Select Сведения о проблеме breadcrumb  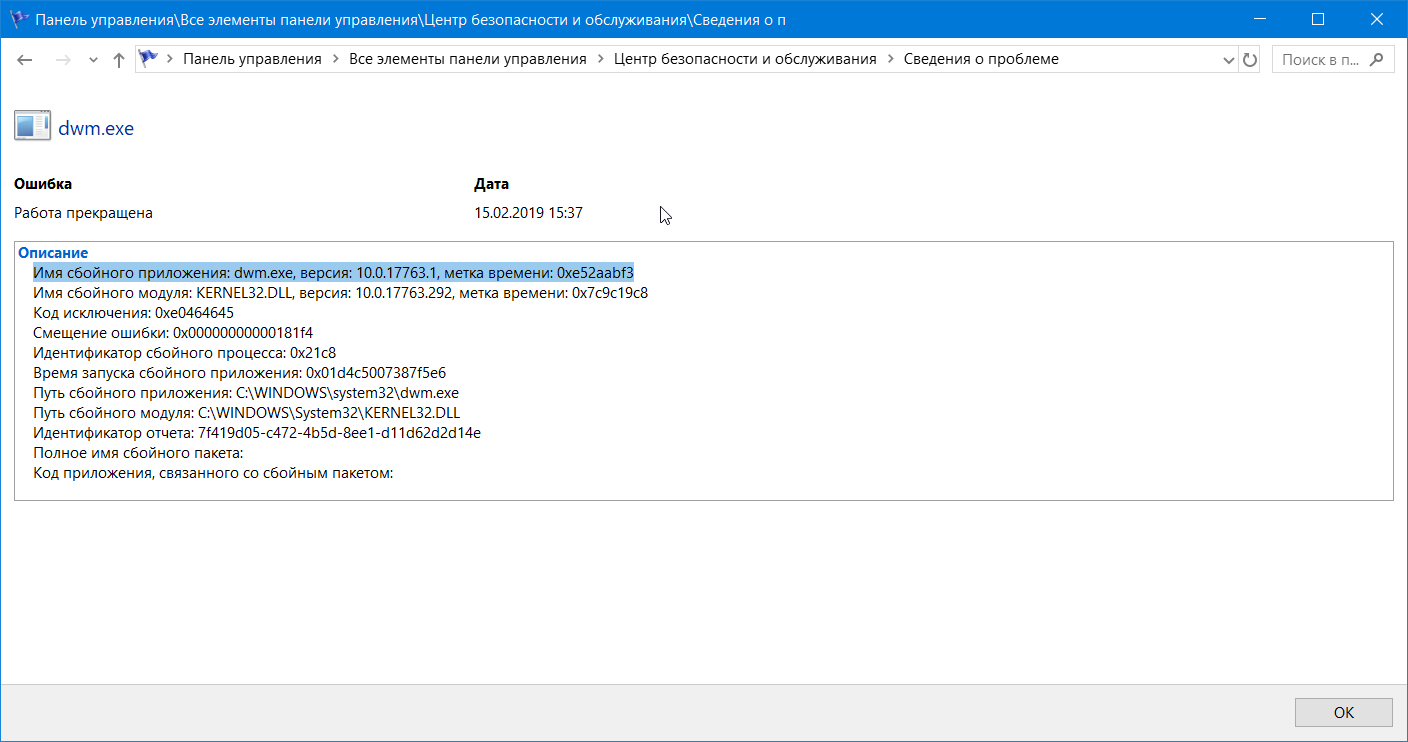coord(981,59)
